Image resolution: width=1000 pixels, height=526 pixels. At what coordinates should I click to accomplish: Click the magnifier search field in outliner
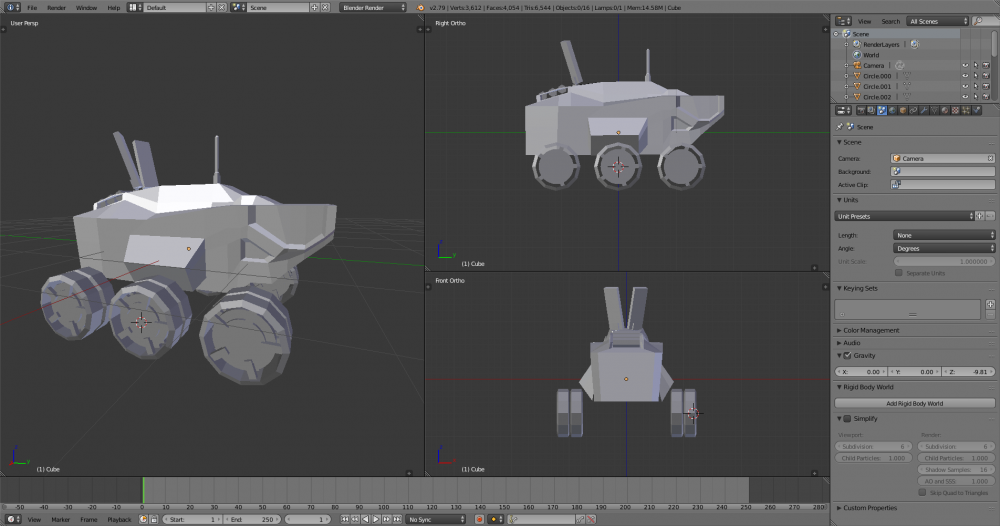coord(985,21)
